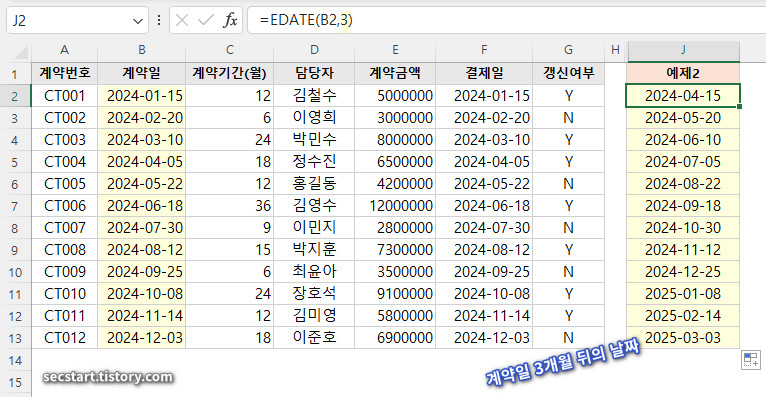Select row 15 header
This screenshot has height=397, width=766.
[15, 382]
